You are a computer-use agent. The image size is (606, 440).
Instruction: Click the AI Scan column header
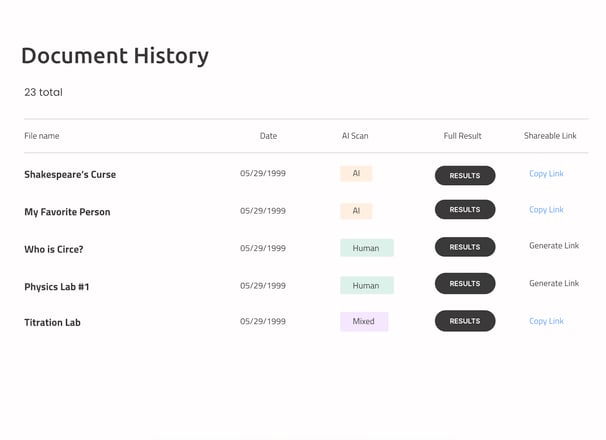coord(355,136)
